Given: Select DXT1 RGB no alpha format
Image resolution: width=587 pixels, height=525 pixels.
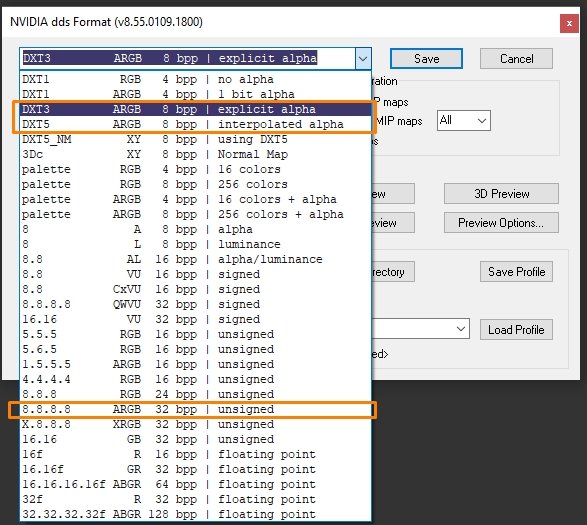Looking at the screenshot, I should pyautogui.click(x=195, y=79).
